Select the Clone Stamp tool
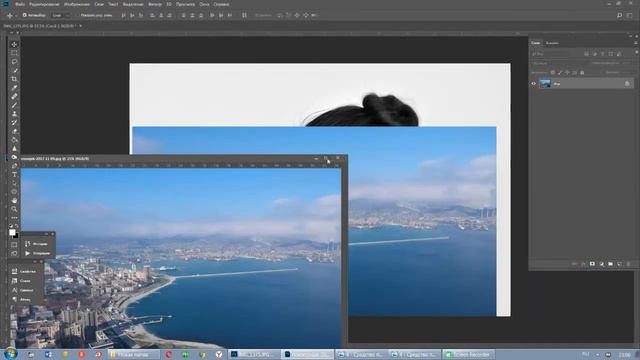This screenshot has height=360, width=640. pyautogui.click(x=14, y=114)
